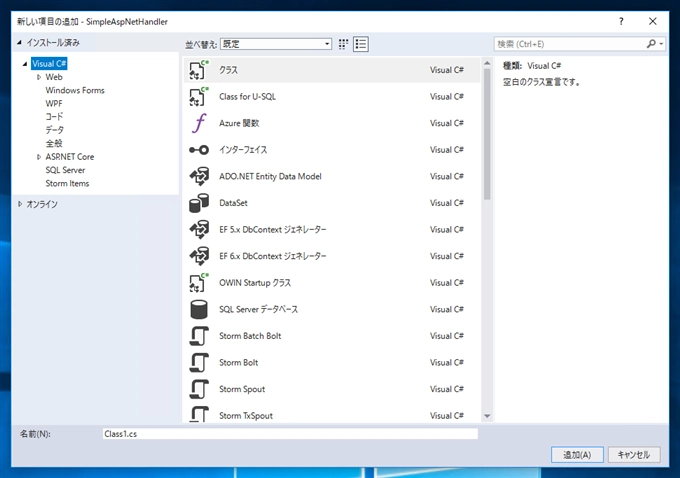Select Visual C# in the tree
This screenshot has width=680, height=478.
(49, 64)
